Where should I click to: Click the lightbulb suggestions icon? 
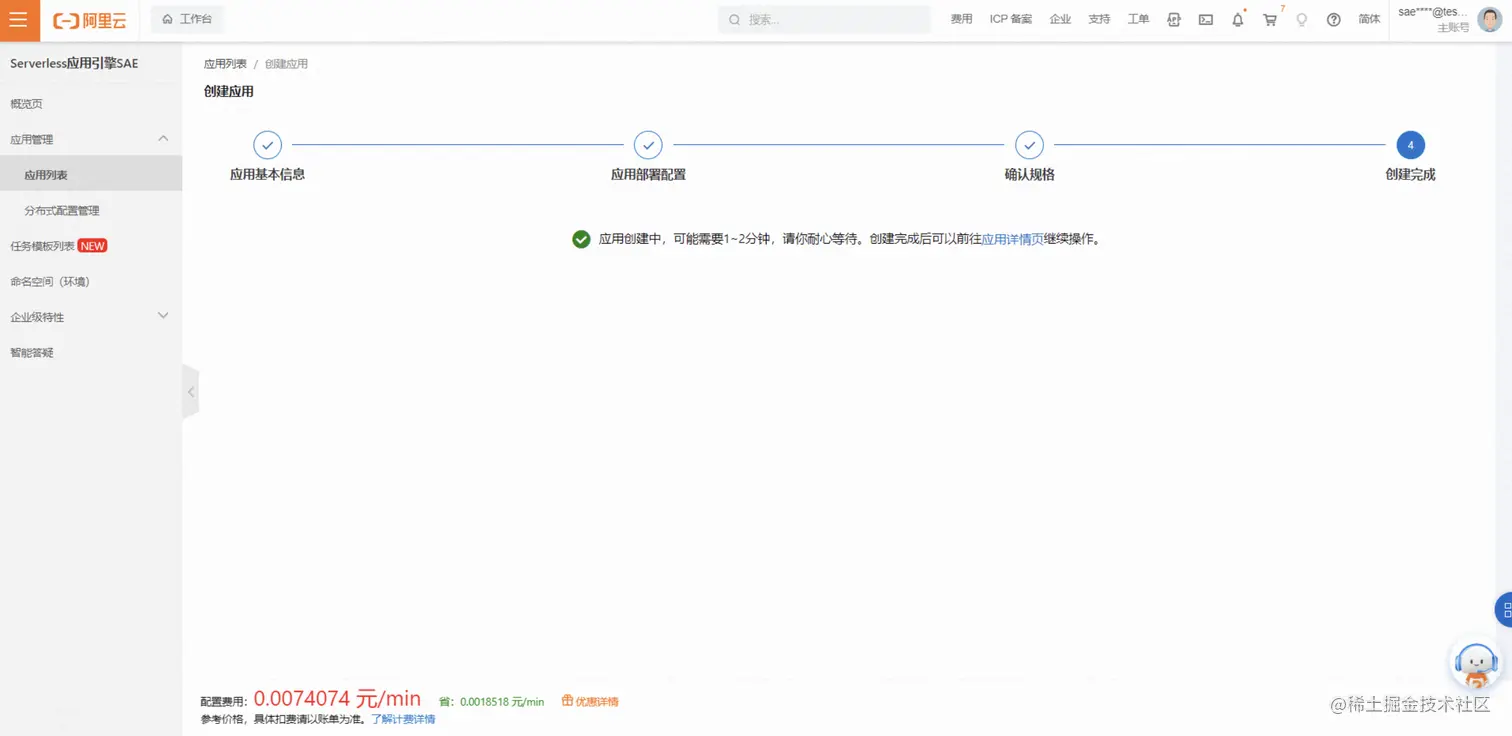(1301, 19)
